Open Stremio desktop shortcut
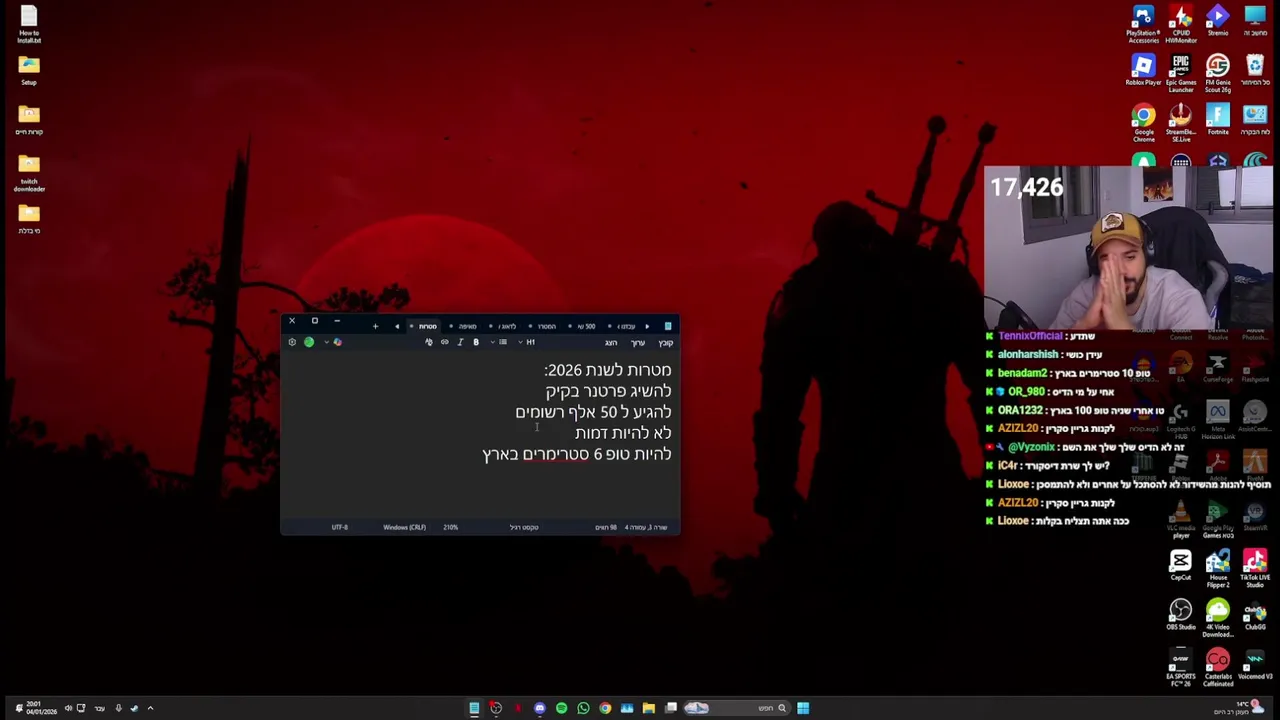 (1217, 20)
